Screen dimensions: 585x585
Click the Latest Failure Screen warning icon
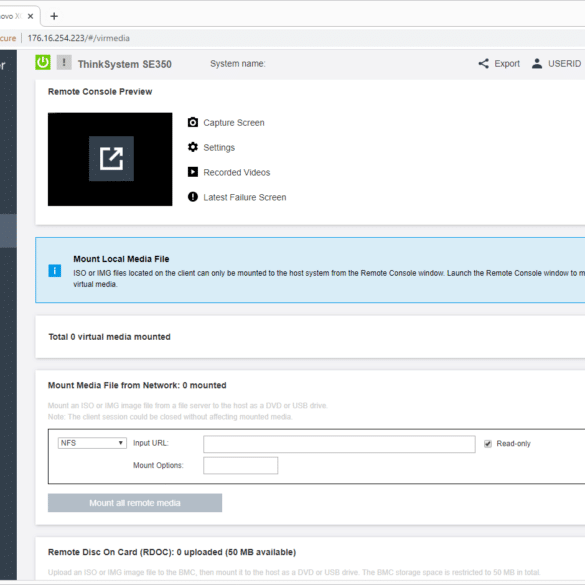coord(193,197)
